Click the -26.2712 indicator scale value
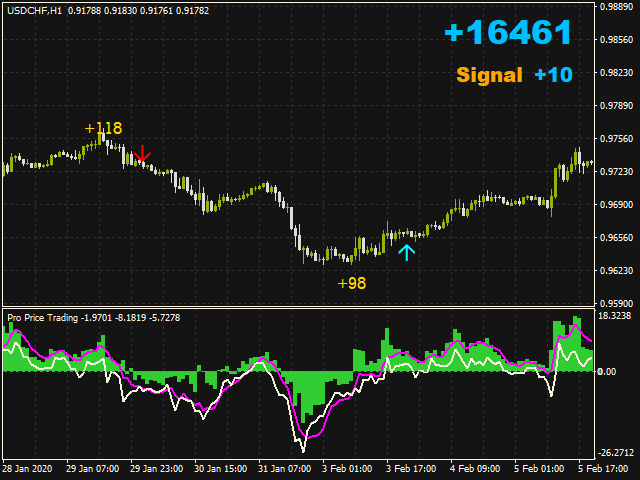Image resolution: width=640 pixels, height=480 pixels. tap(616, 453)
